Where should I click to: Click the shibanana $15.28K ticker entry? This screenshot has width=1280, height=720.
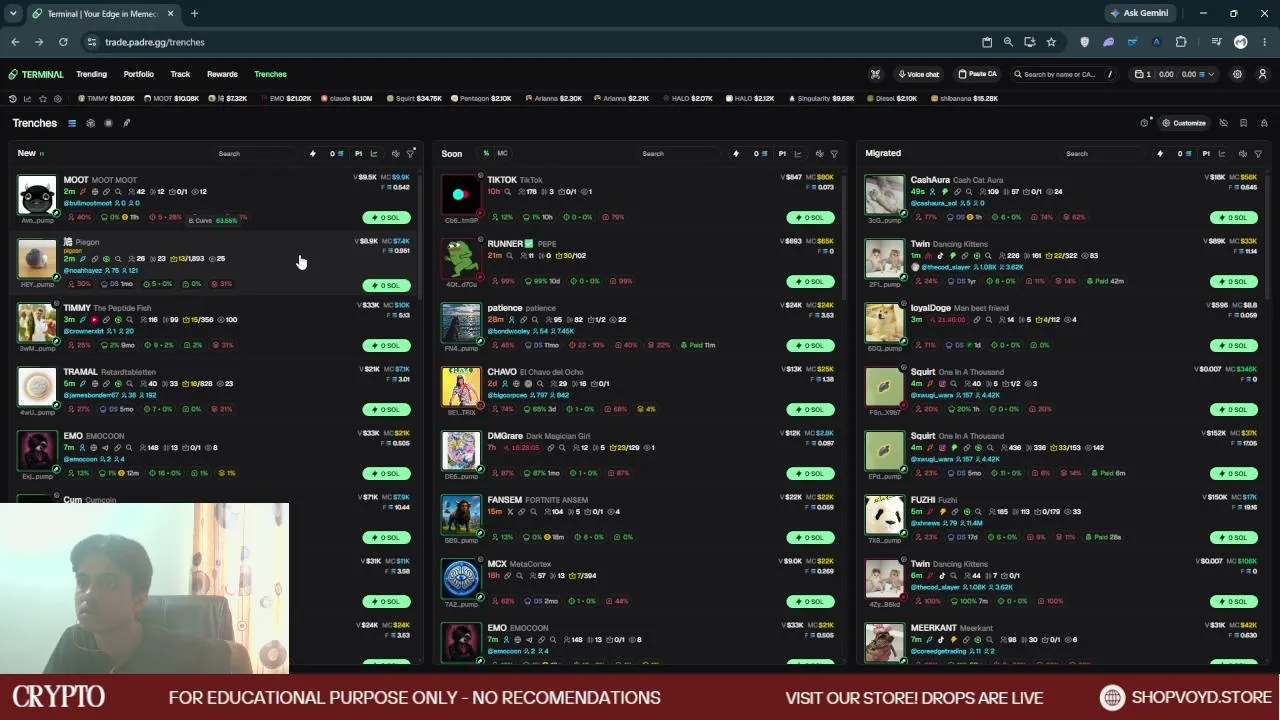964,98
